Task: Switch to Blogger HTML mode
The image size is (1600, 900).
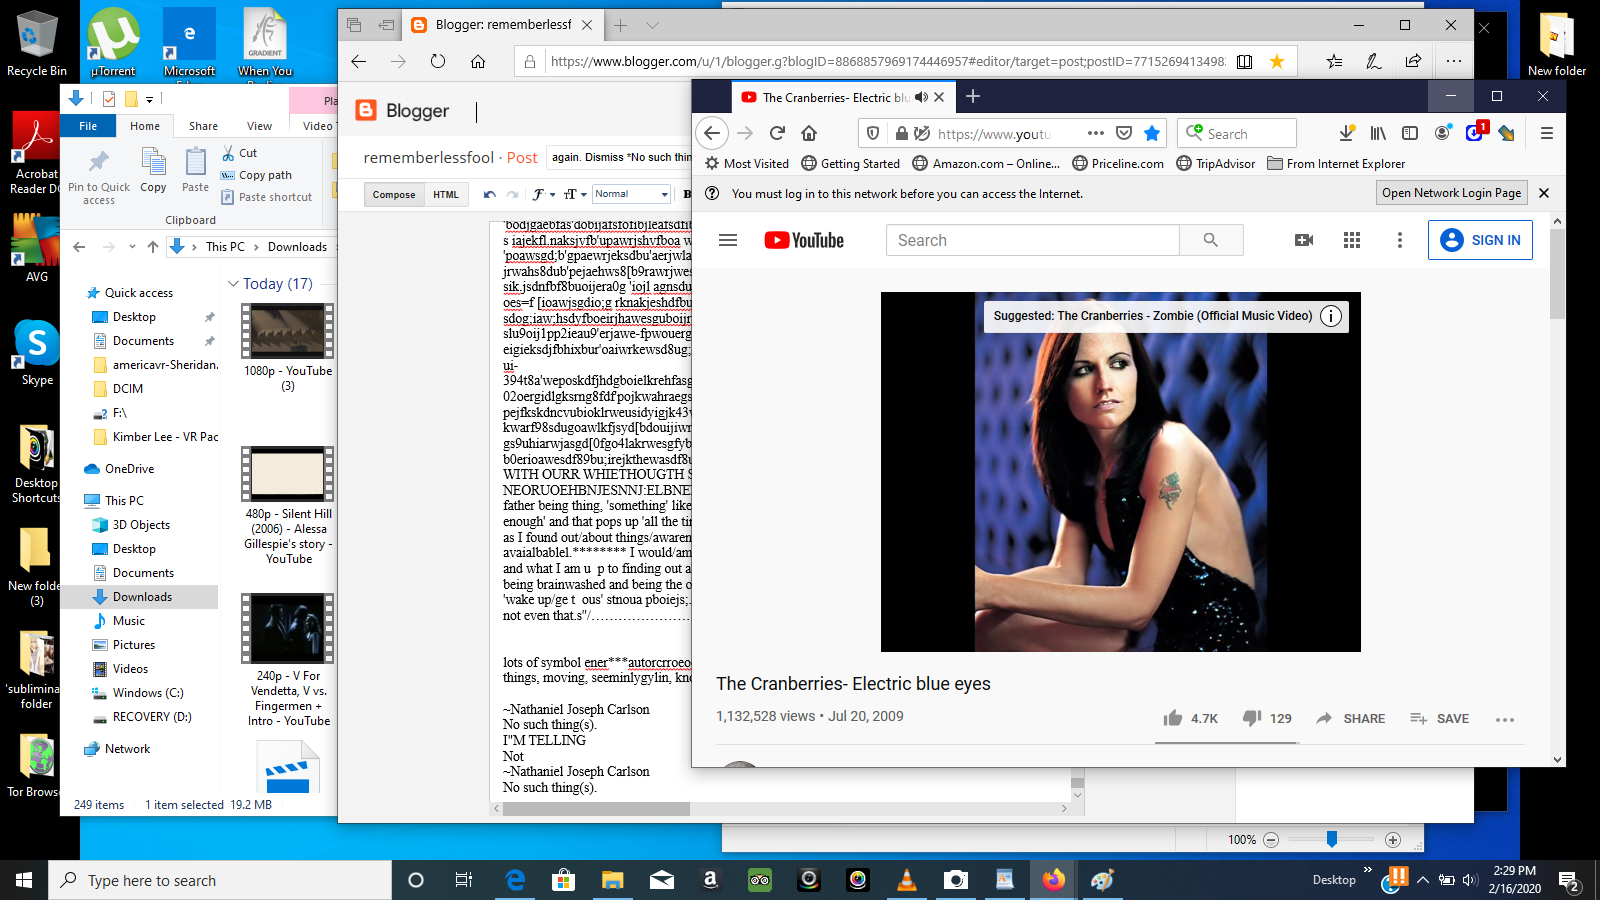Action: [x=446, y=194]
